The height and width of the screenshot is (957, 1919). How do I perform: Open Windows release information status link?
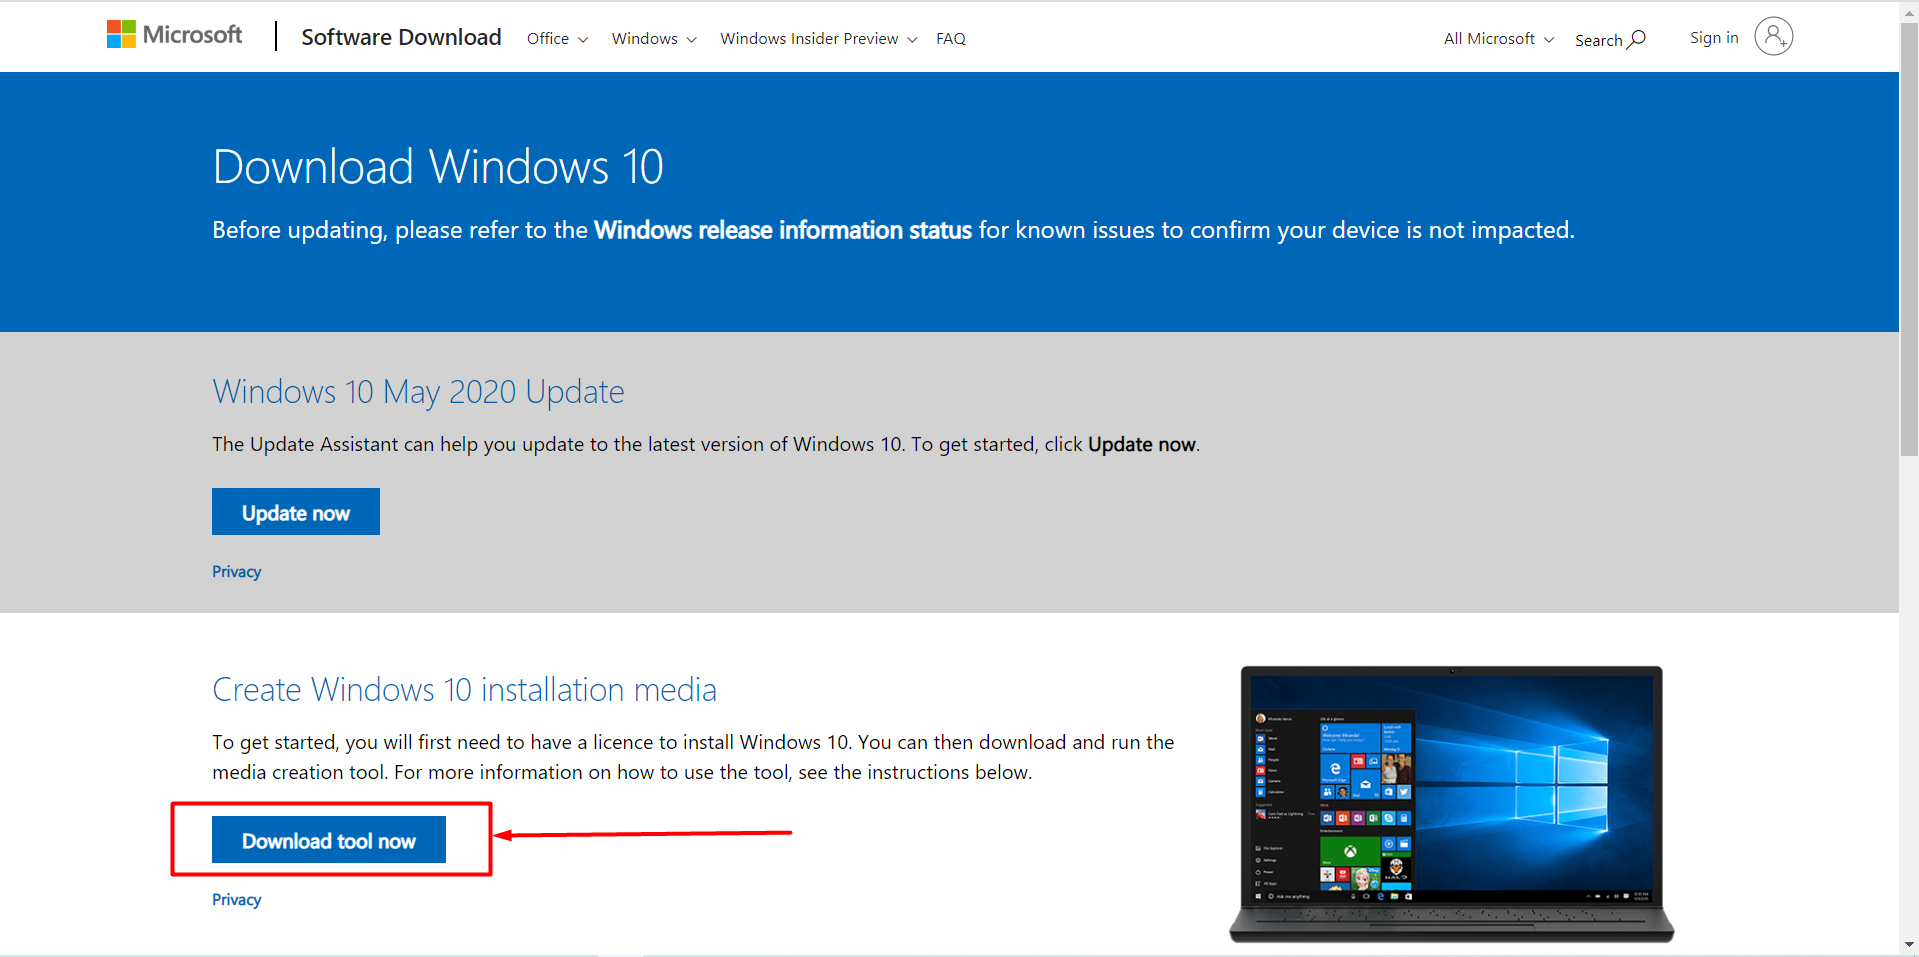point(783,230)
